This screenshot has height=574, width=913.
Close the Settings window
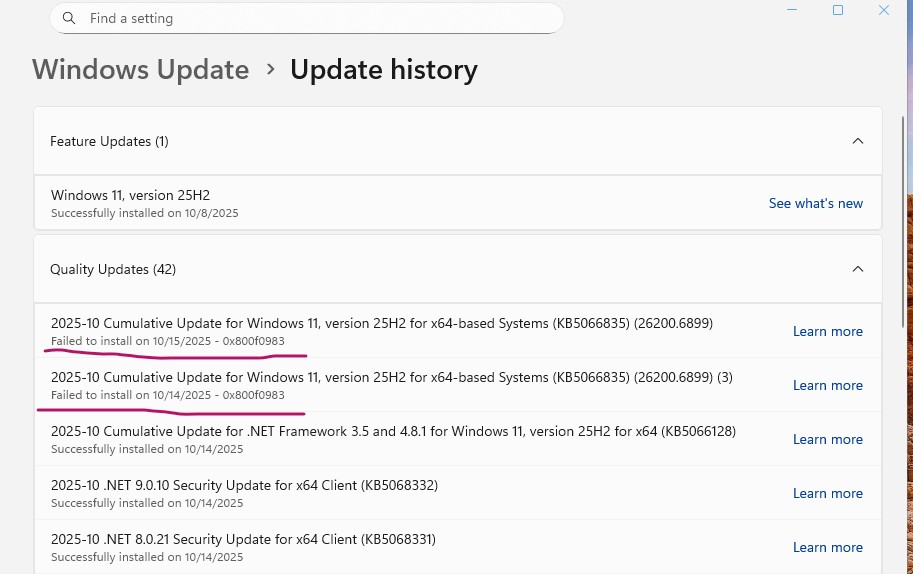coord(884,10)
